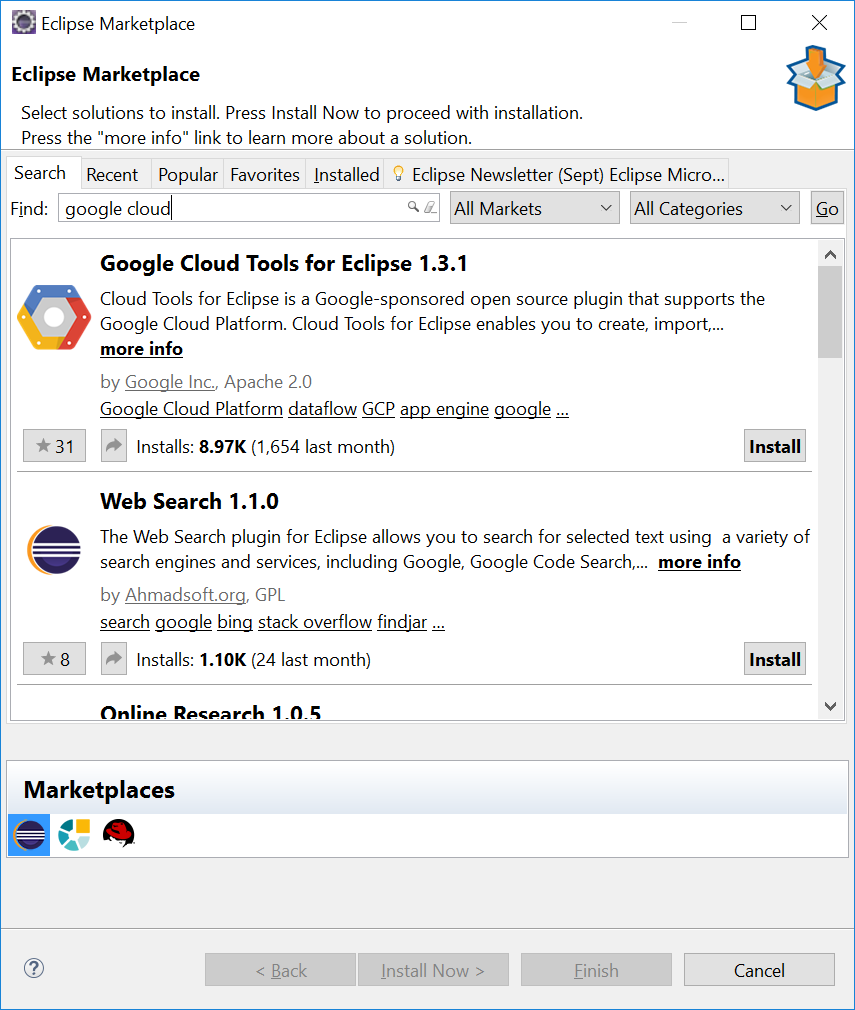This screenshot has height=1010, width=855.
Task: Click the Cancel button
Action: [x=759, y=970]
